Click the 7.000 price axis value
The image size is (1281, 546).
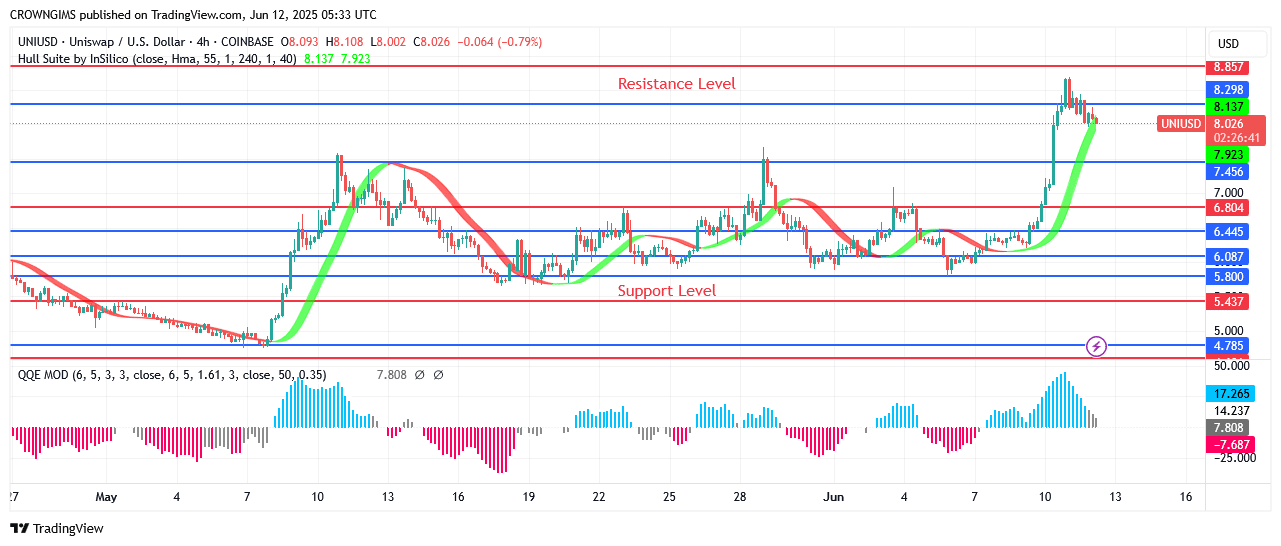click(1229, 192)
